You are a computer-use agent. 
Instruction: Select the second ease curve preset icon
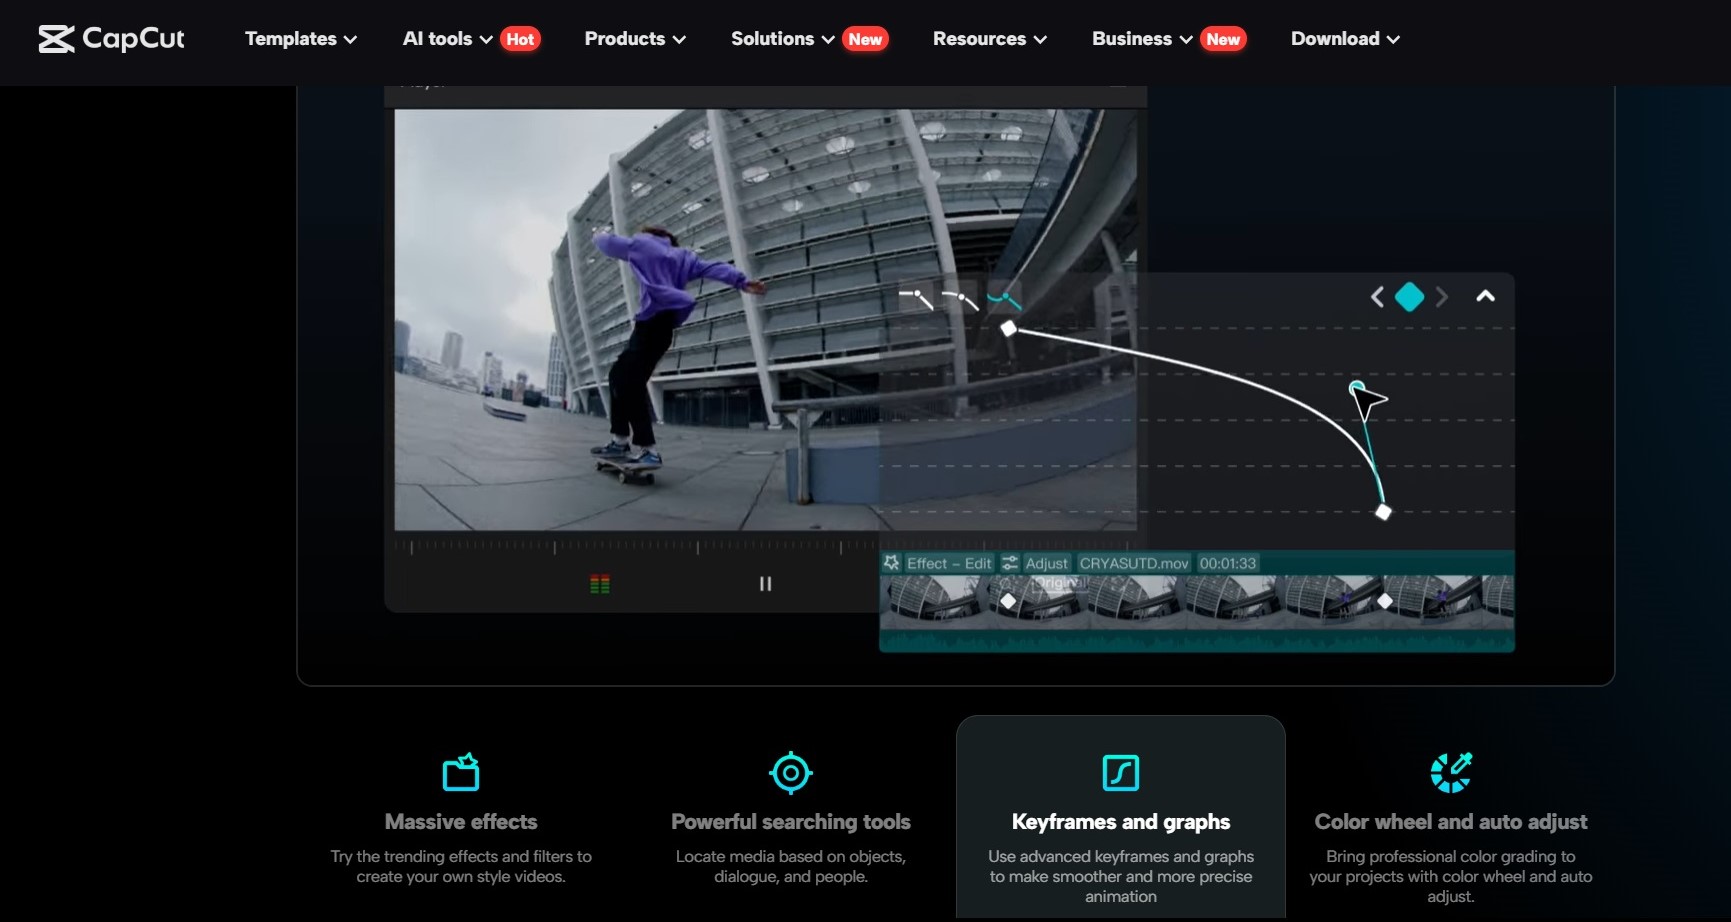pyautogui.click(x=960, y=298)
